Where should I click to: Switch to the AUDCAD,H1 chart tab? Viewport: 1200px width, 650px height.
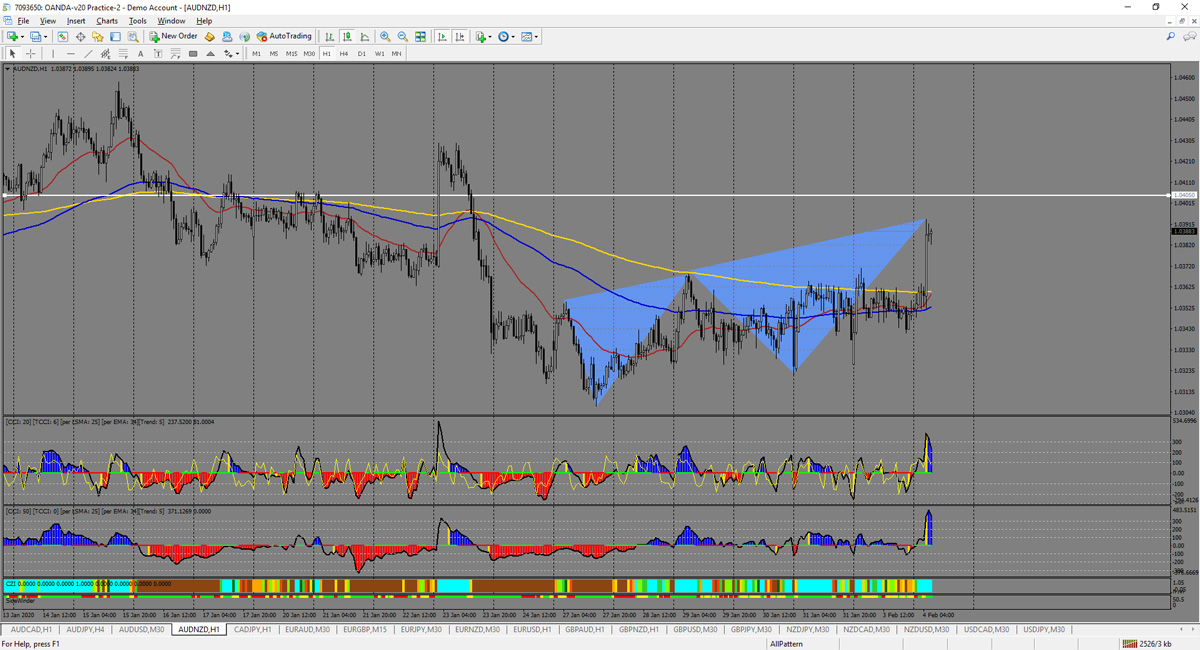(30, 630)
